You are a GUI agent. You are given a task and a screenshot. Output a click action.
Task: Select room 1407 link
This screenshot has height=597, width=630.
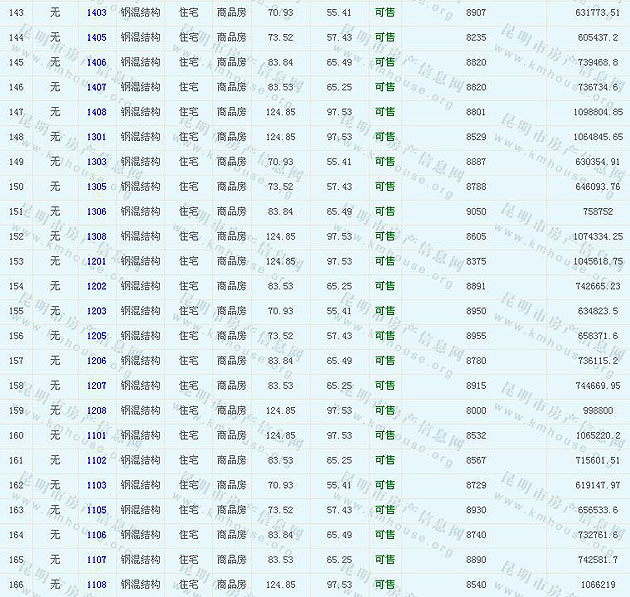coord(97,87)
